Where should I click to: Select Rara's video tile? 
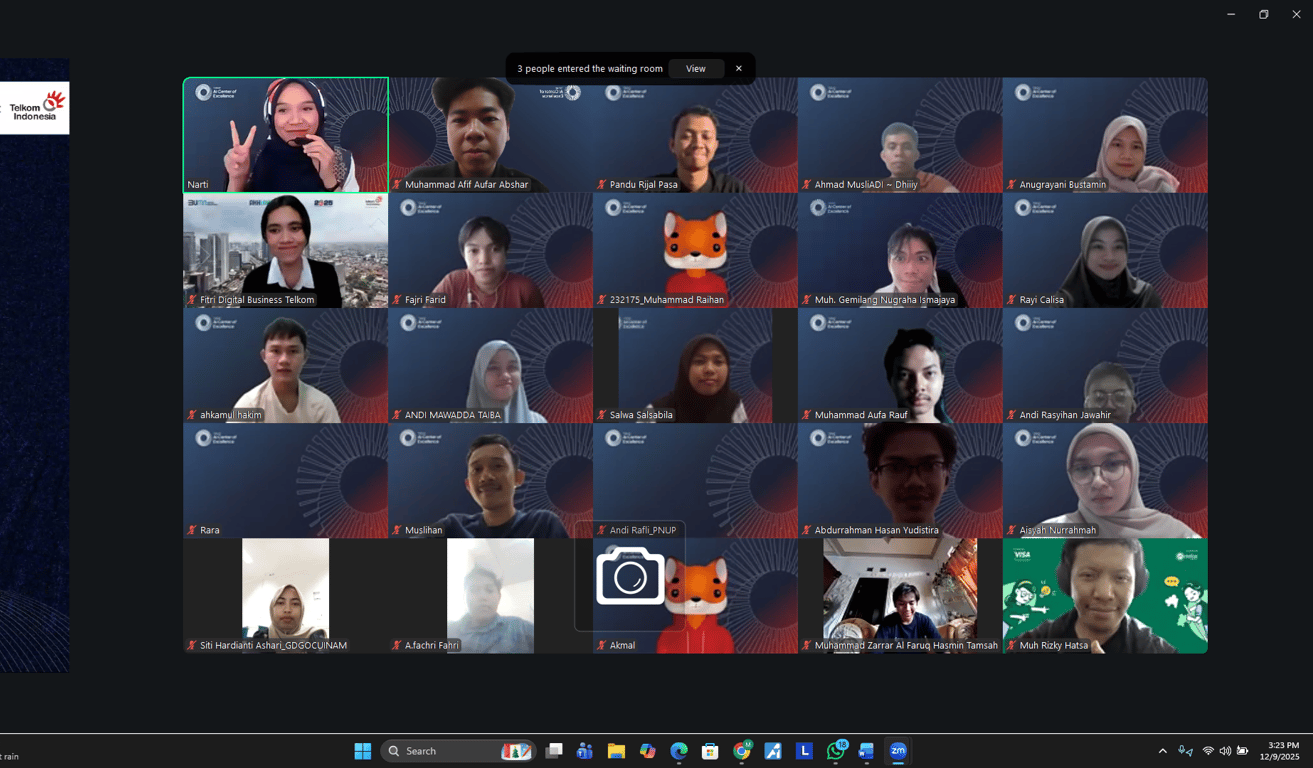(x=285, y=480)
